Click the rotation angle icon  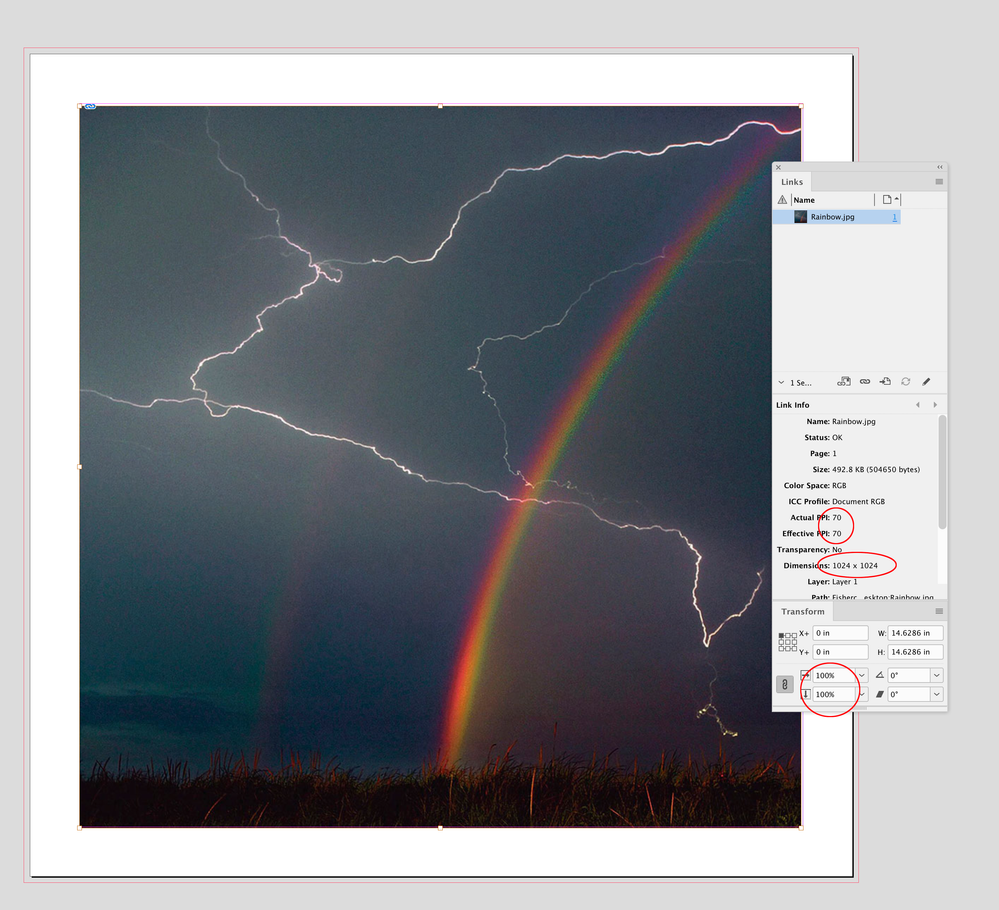point(879,675)
